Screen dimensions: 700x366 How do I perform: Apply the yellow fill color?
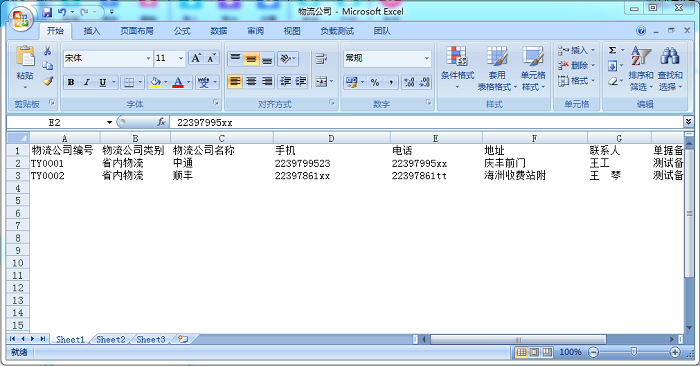pos(155,82)
